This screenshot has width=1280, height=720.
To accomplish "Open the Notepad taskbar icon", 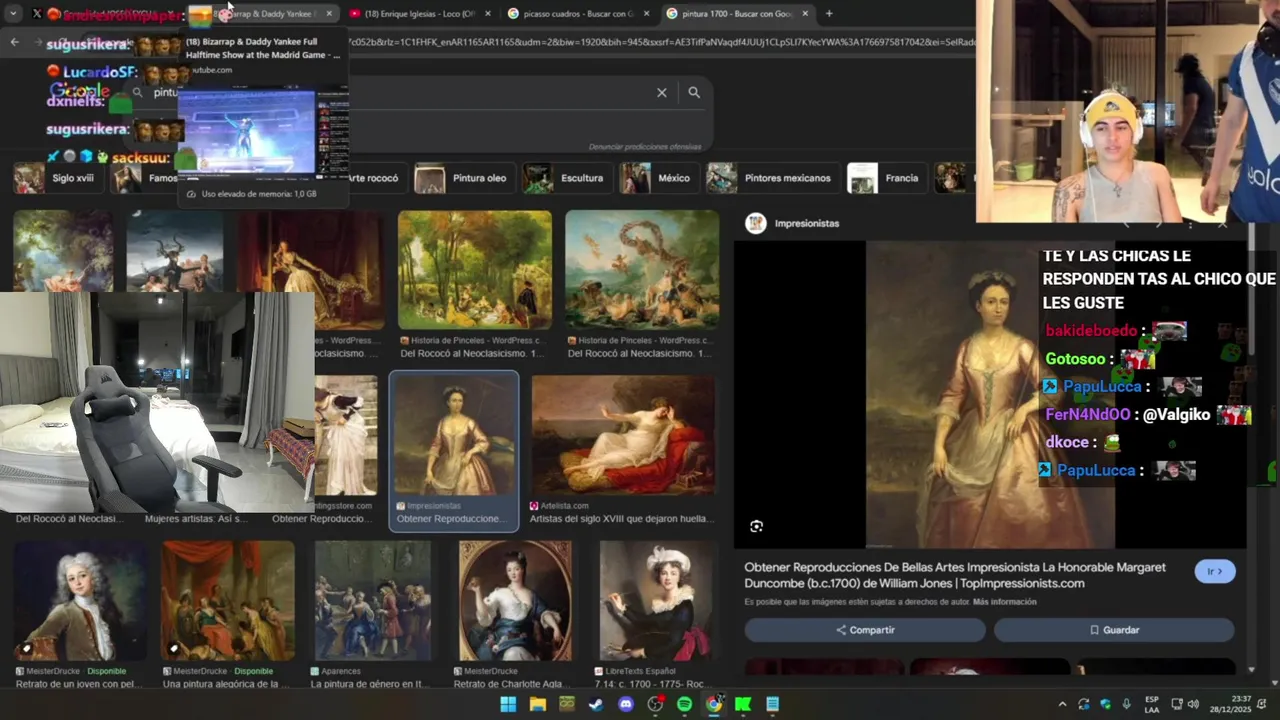I will (x=772, y=704).
